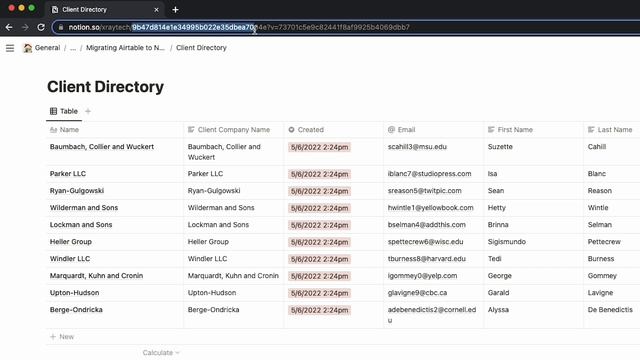Screen dimensions: 640x360
Task: Click email bselman4@addthis.com
Action: point(427,225)
